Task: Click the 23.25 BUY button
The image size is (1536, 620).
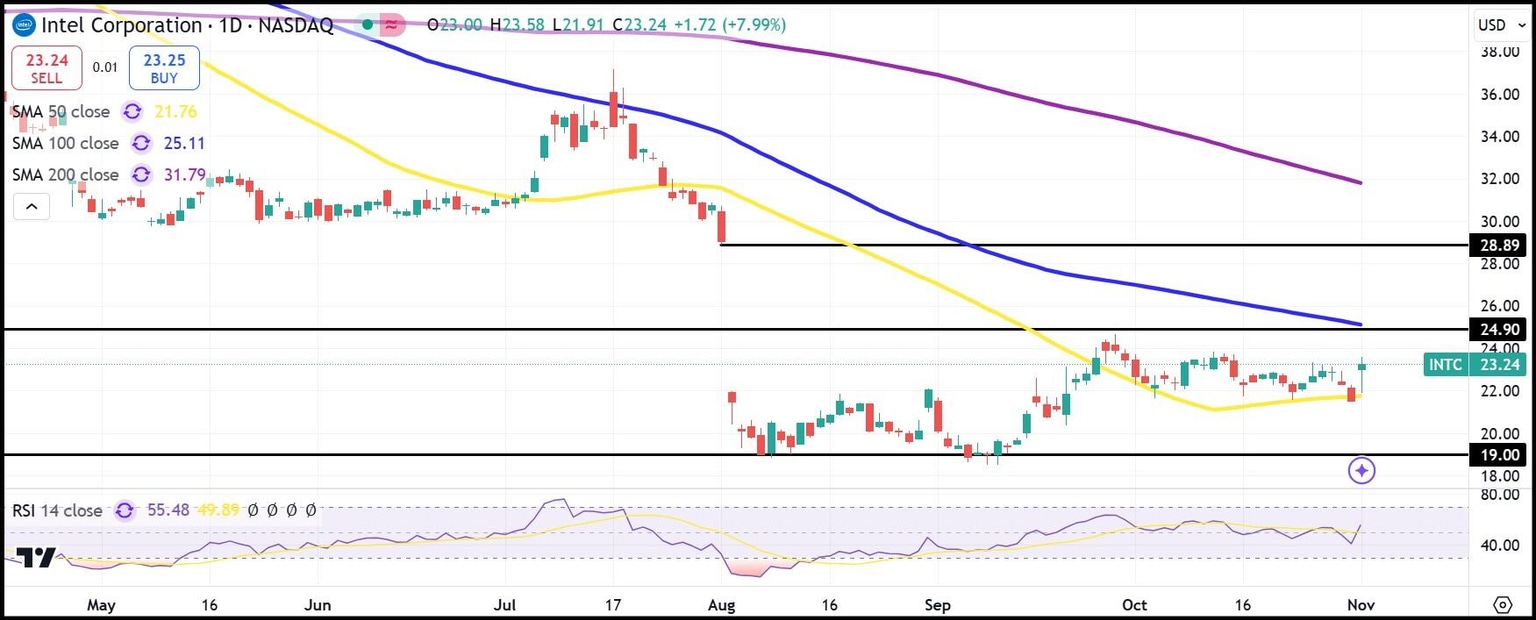Action: point(164,68)
